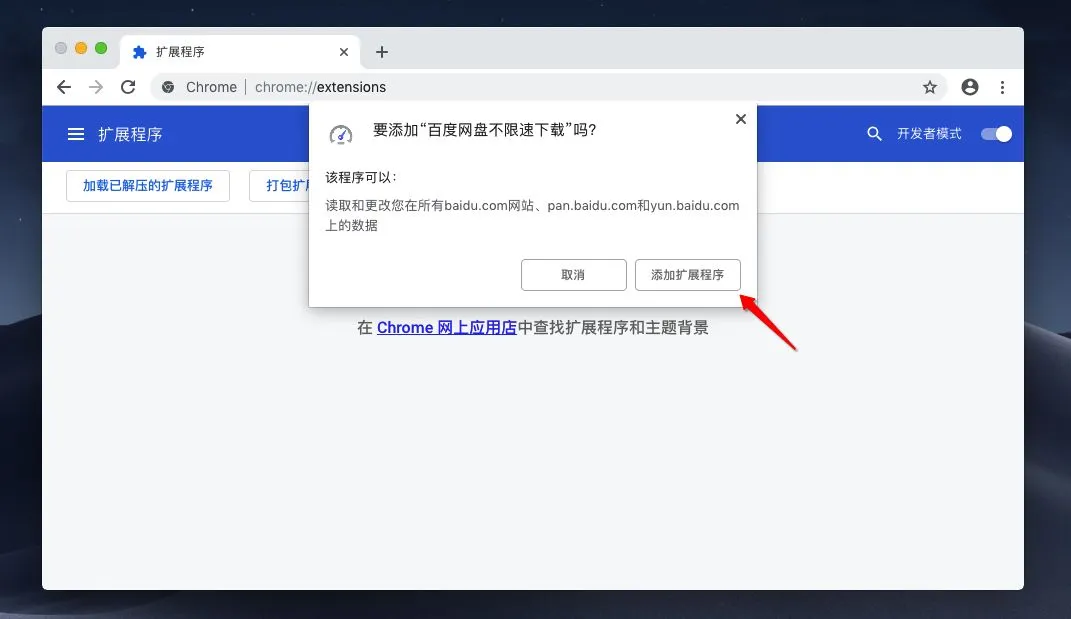Click the yellow minimize window button
The width and height of the screenshot is (1071, 619).
[81, 48]
